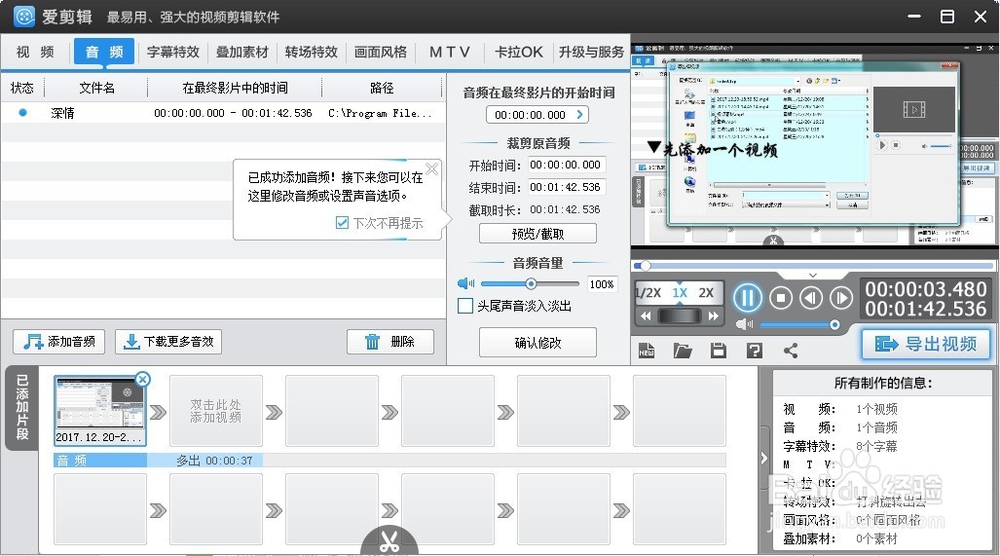Set playback speed to 2X
The width and height of the screenshot is (1000, 556).
[706, 293]
